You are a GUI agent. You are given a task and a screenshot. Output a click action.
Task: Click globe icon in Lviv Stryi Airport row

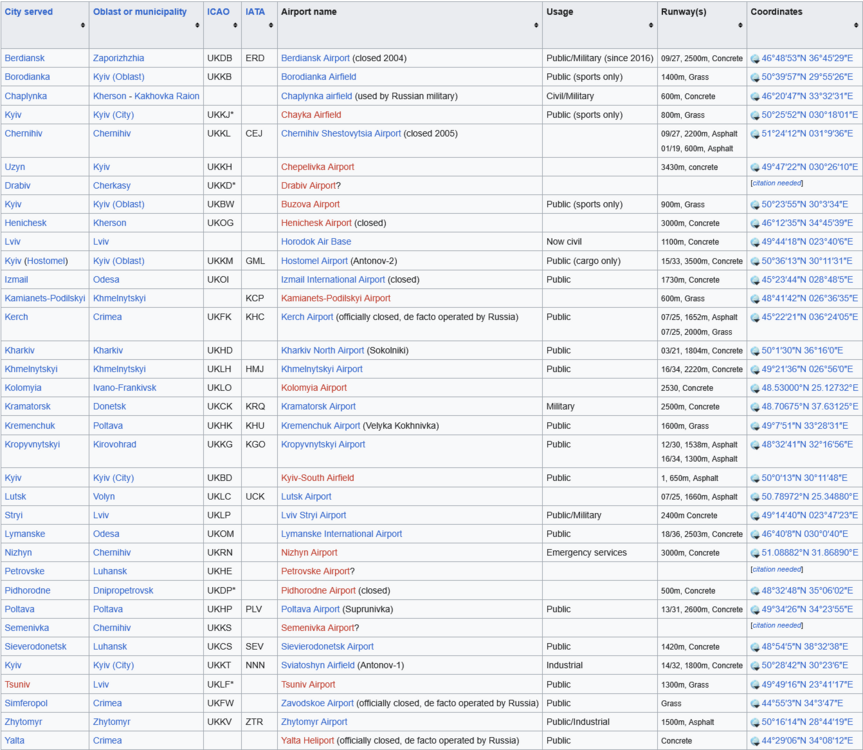pos(755,517)
